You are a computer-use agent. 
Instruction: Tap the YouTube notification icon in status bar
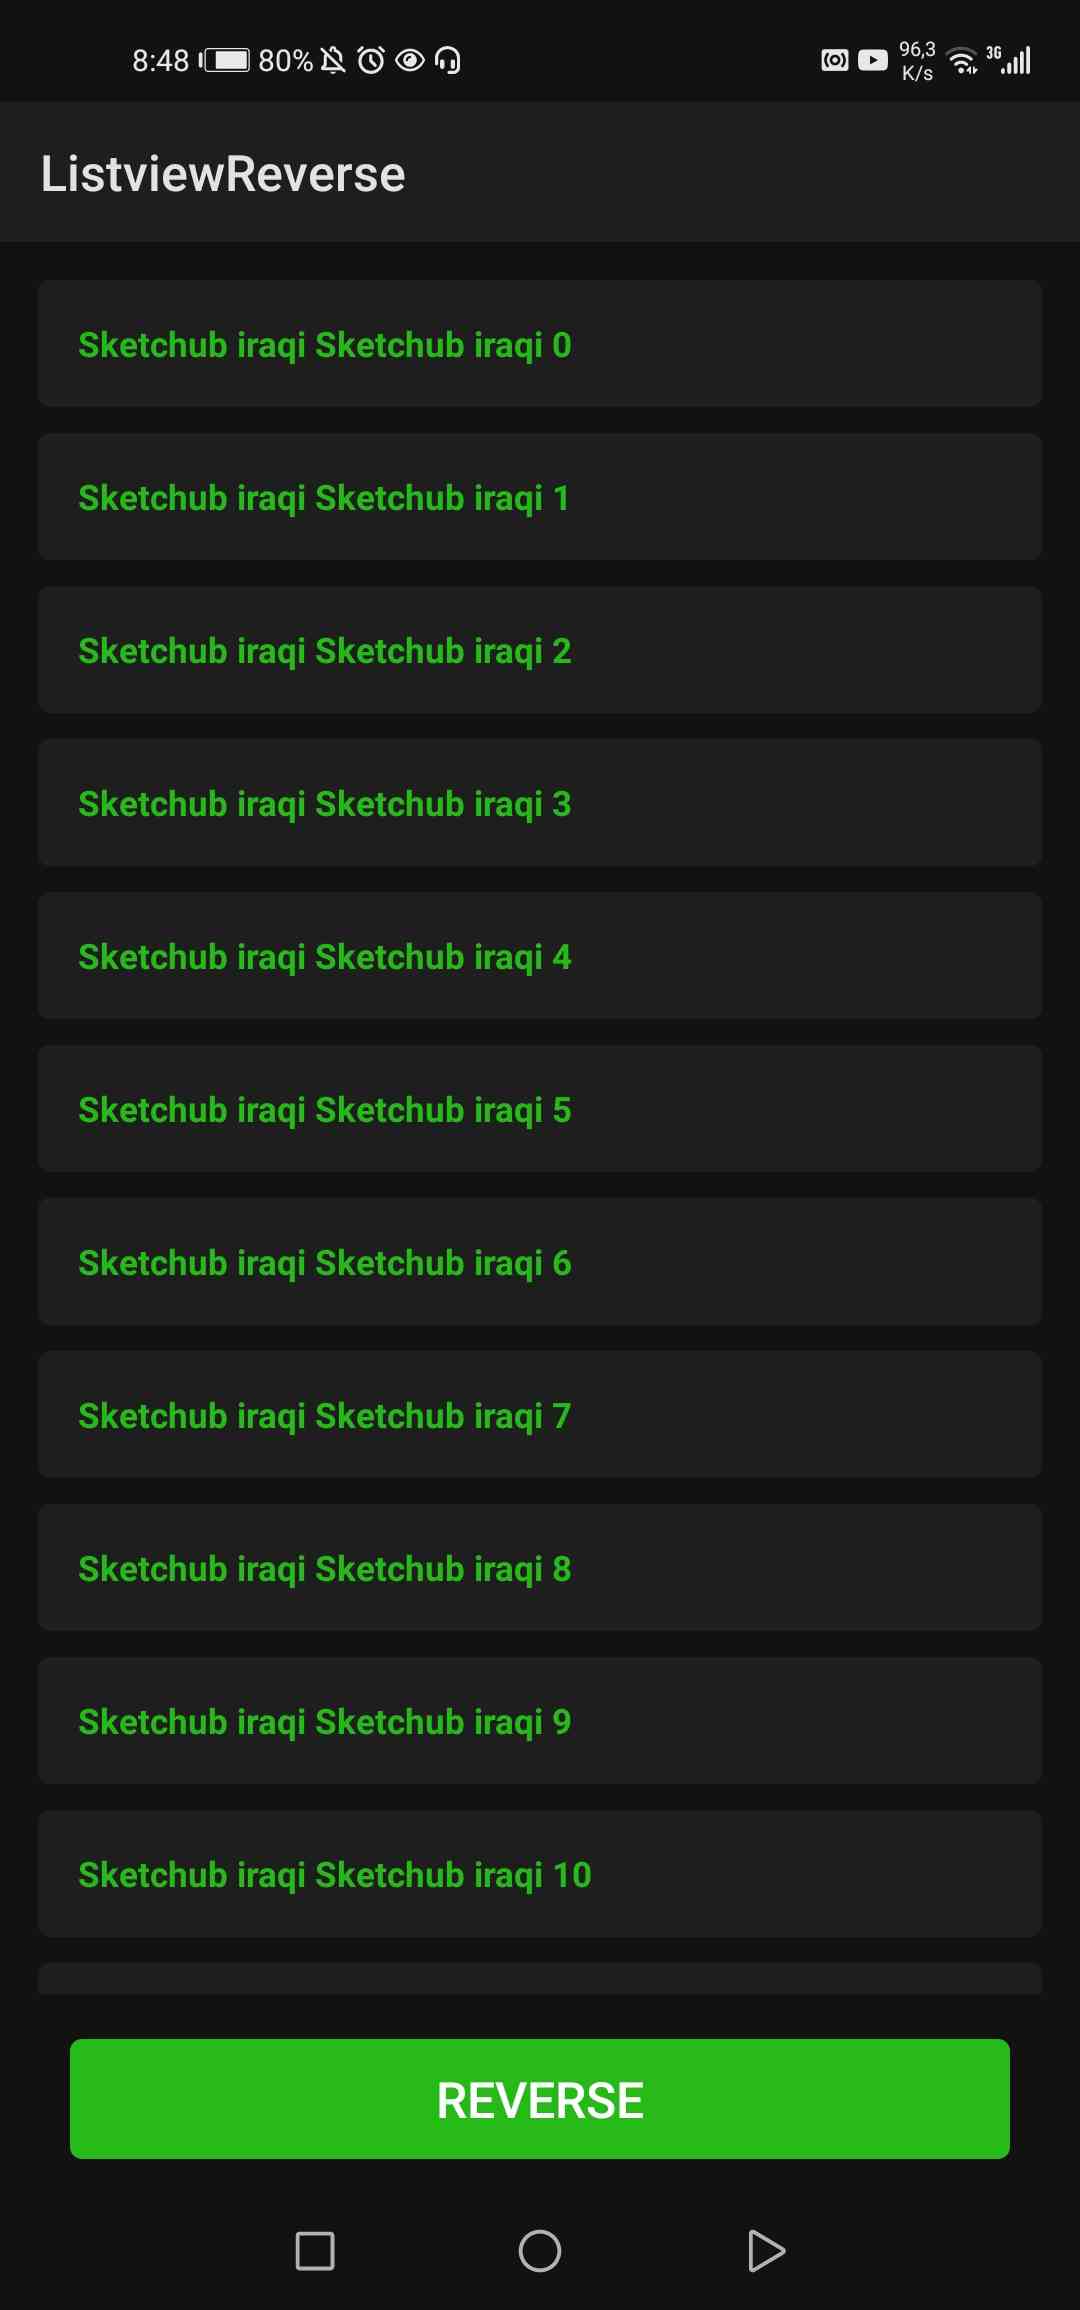pos(873,60)
